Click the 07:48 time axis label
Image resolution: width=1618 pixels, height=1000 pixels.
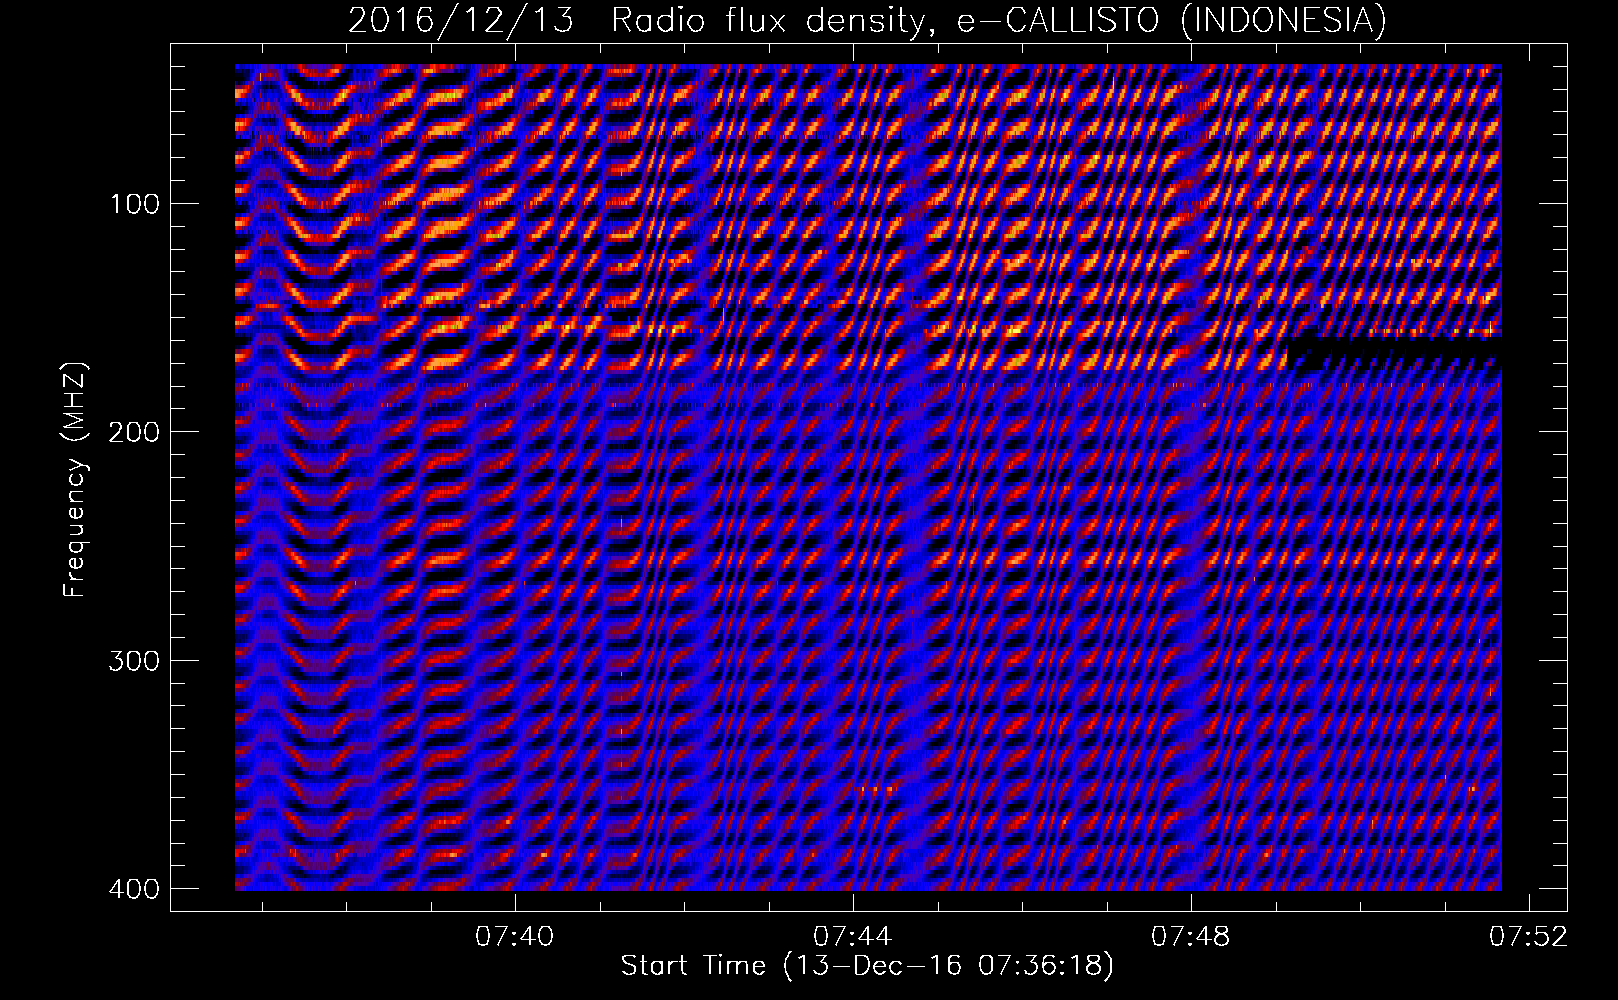pyautogui.click(x=1191, y=937)
